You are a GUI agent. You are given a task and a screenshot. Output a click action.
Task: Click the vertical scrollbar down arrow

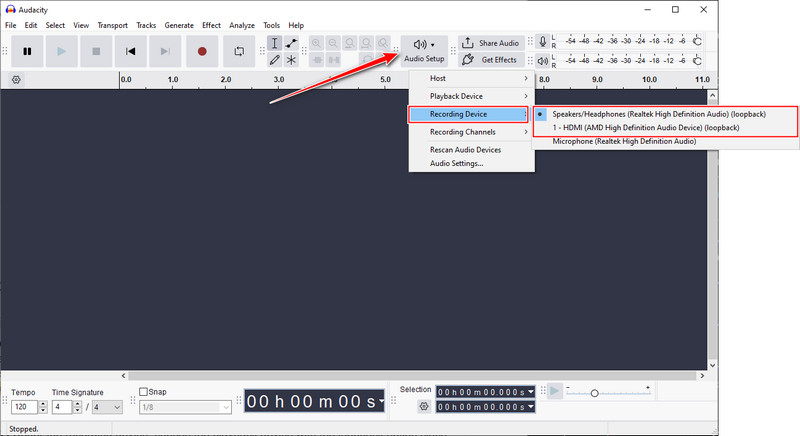(713, 365)
